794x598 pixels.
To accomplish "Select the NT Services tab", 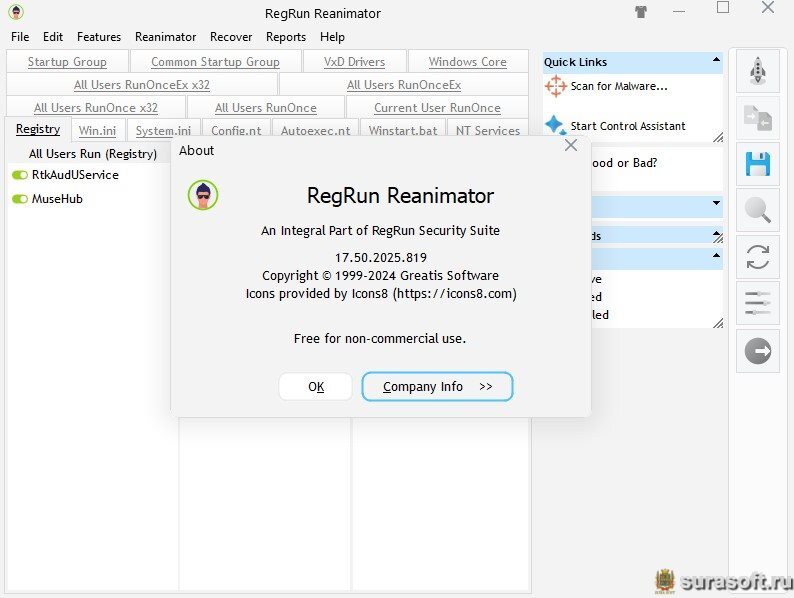I will point(488,130).
